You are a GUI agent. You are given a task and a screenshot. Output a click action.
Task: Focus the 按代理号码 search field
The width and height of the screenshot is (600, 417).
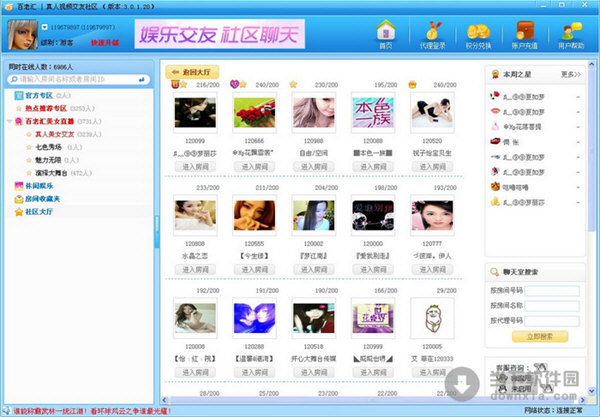coord(552,321)
